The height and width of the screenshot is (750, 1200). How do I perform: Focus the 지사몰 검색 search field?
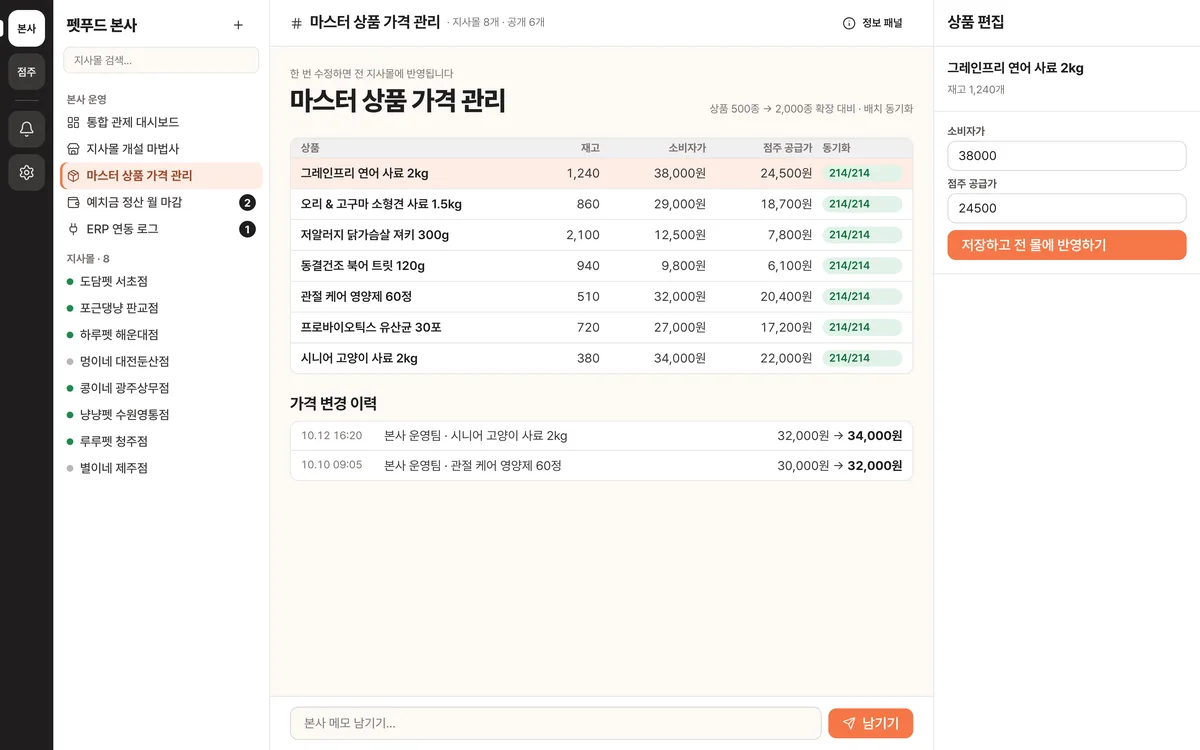161,60
